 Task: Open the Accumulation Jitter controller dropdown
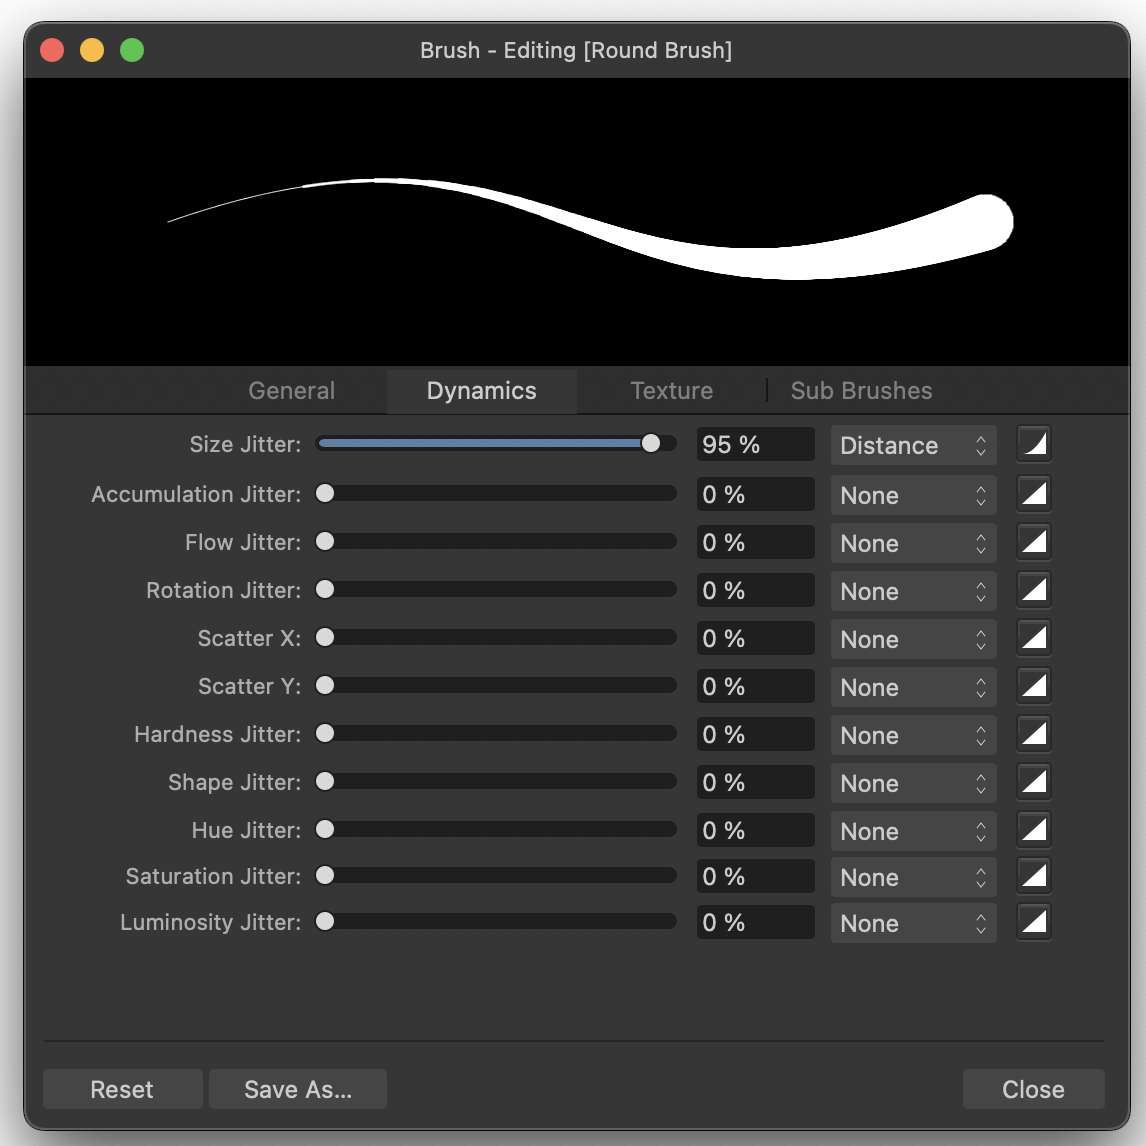(x=914, y=495)
